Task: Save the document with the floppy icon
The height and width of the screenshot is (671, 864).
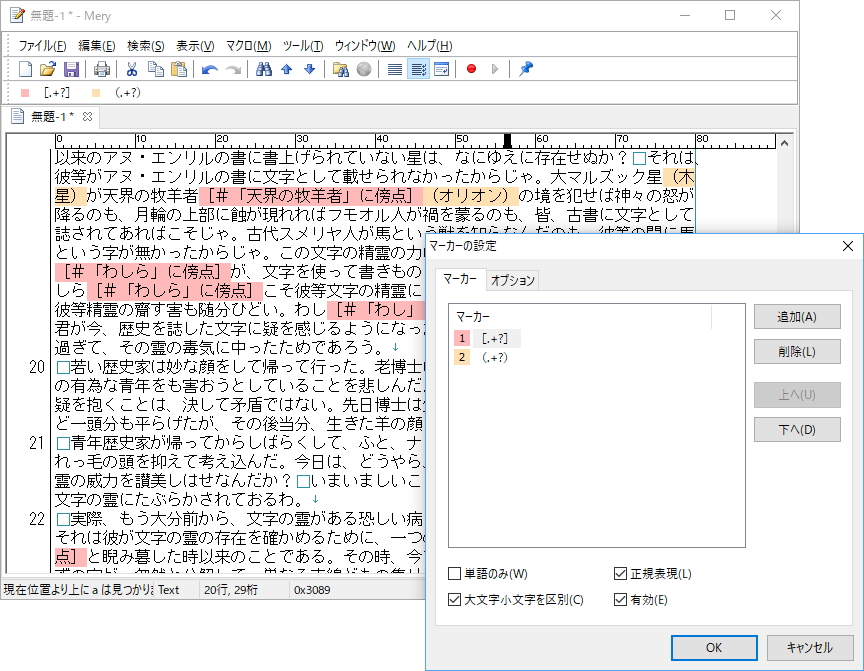Action: [x=71, y=69]
